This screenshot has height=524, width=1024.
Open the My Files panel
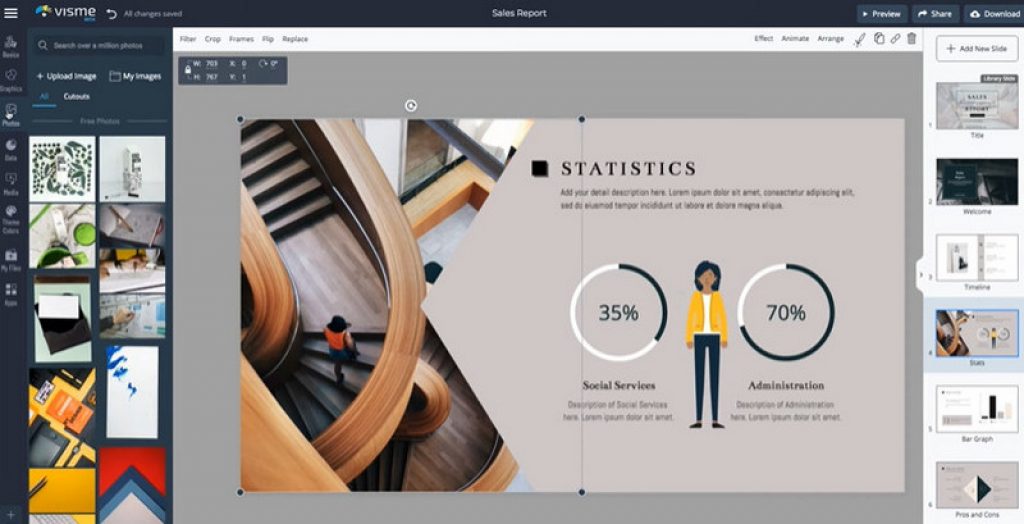click(x=11, y=259)
